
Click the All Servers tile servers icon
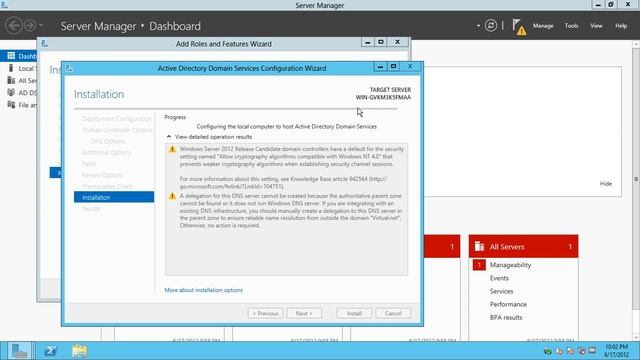pyautogui.click(x=479, y=247)
